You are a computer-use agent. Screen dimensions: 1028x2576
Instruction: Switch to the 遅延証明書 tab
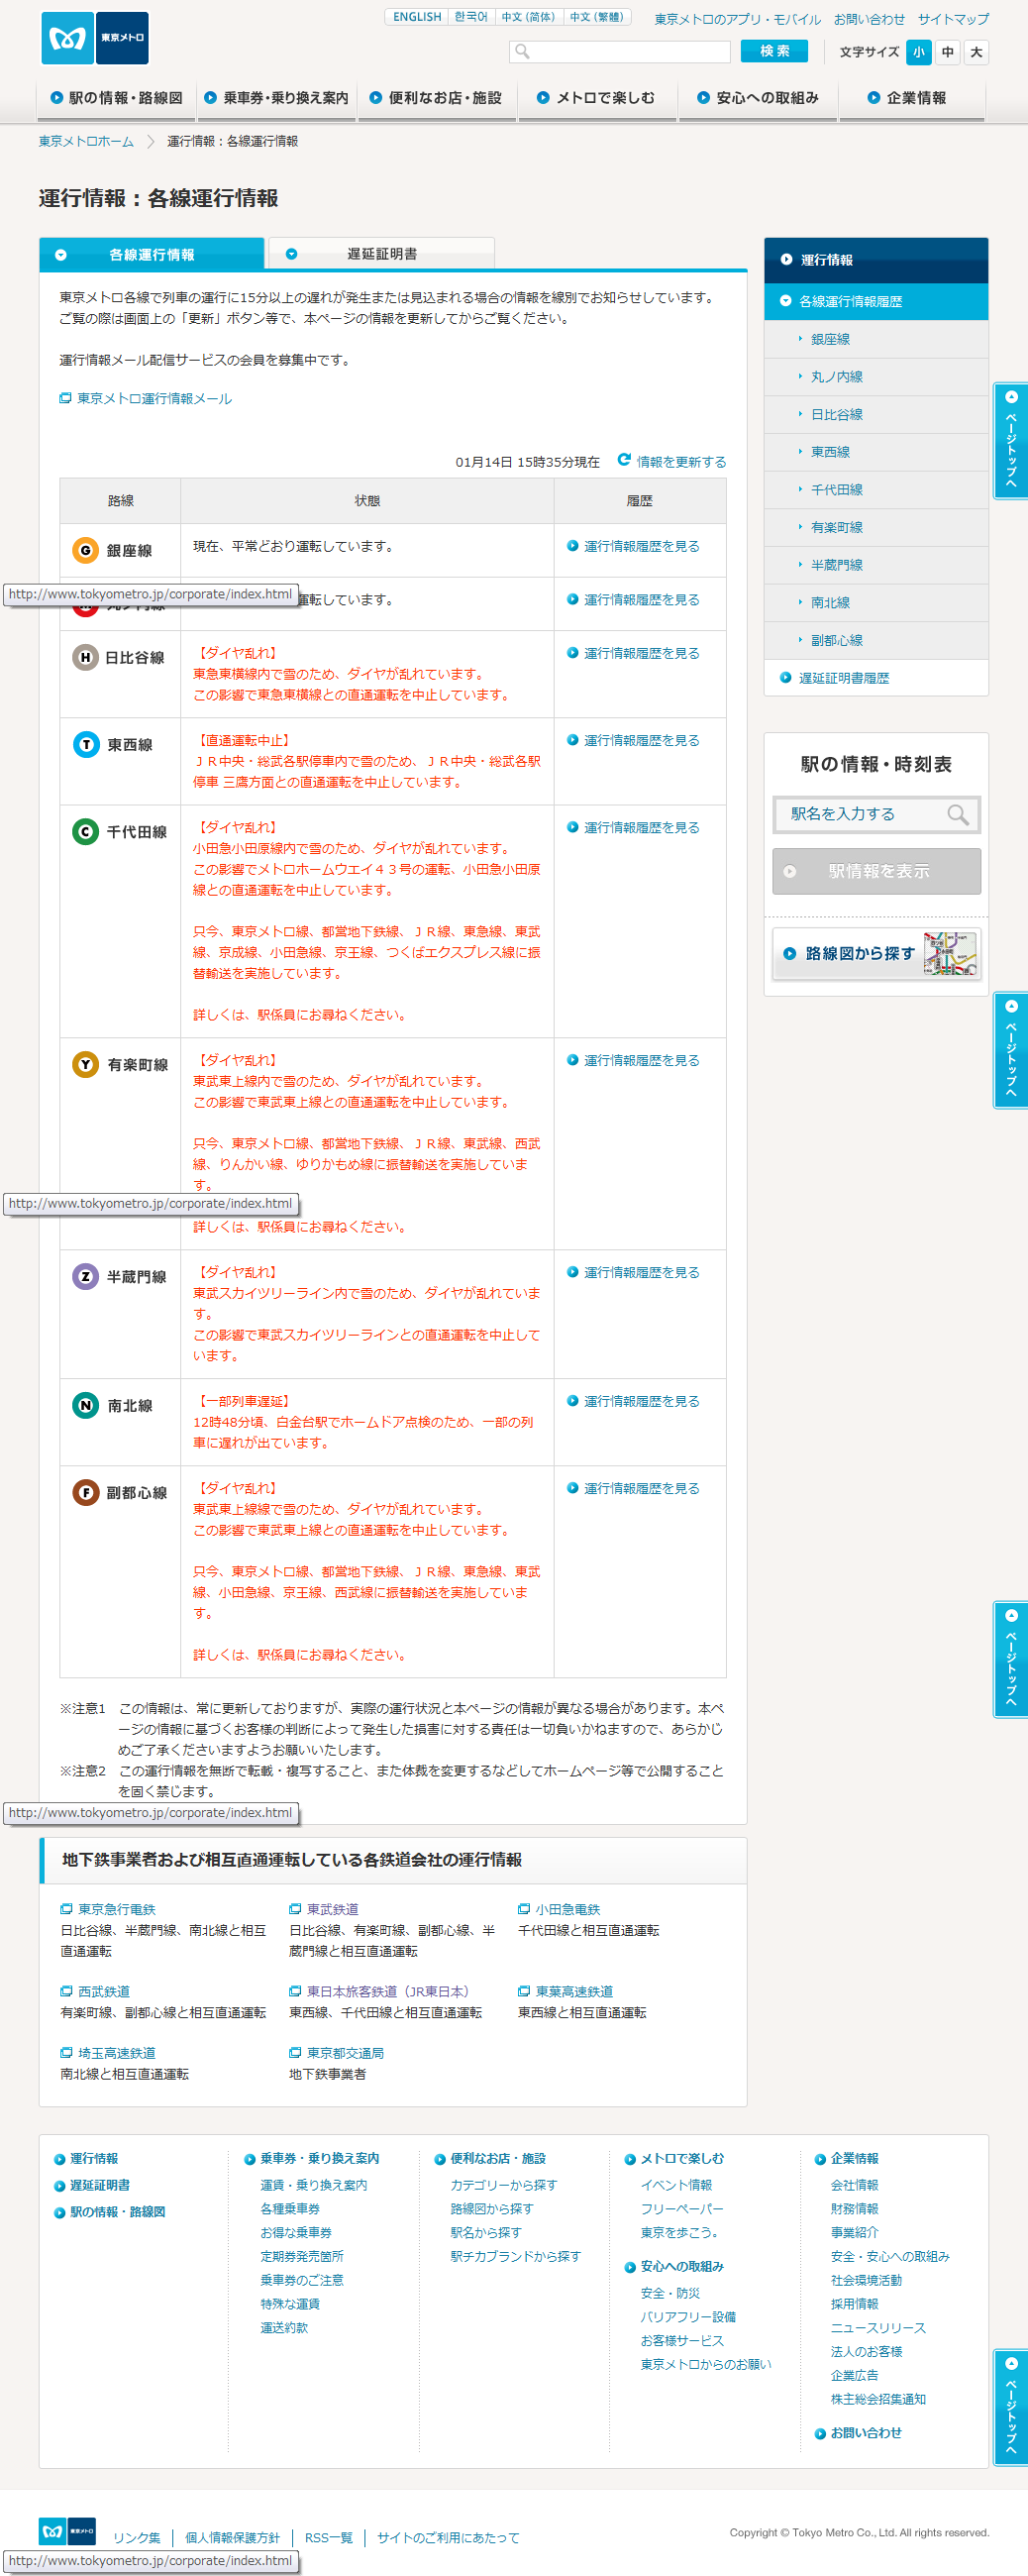coord(382,254)
